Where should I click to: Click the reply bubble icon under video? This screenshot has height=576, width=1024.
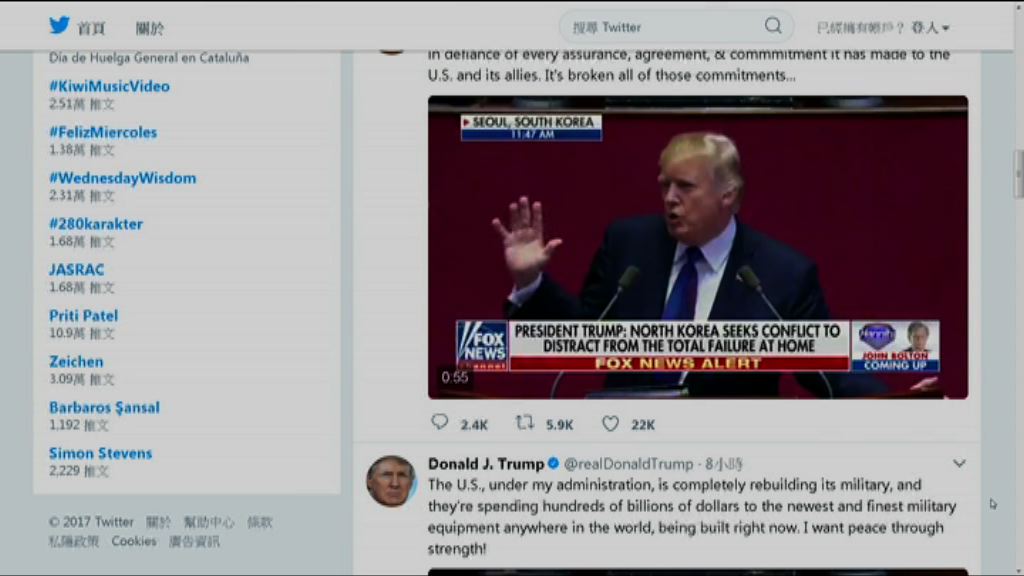[x=440, y=423]
